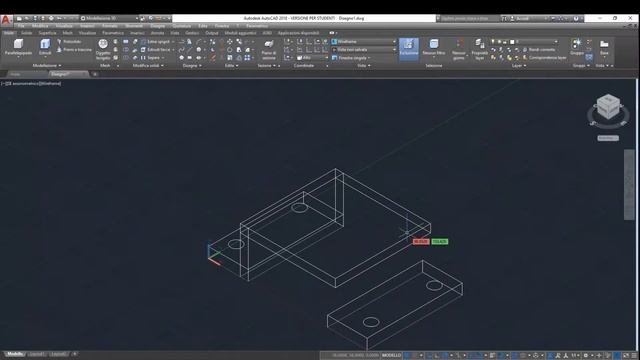Select Estrai spigoli tool
Screen dimensions: 640x360
155,42
